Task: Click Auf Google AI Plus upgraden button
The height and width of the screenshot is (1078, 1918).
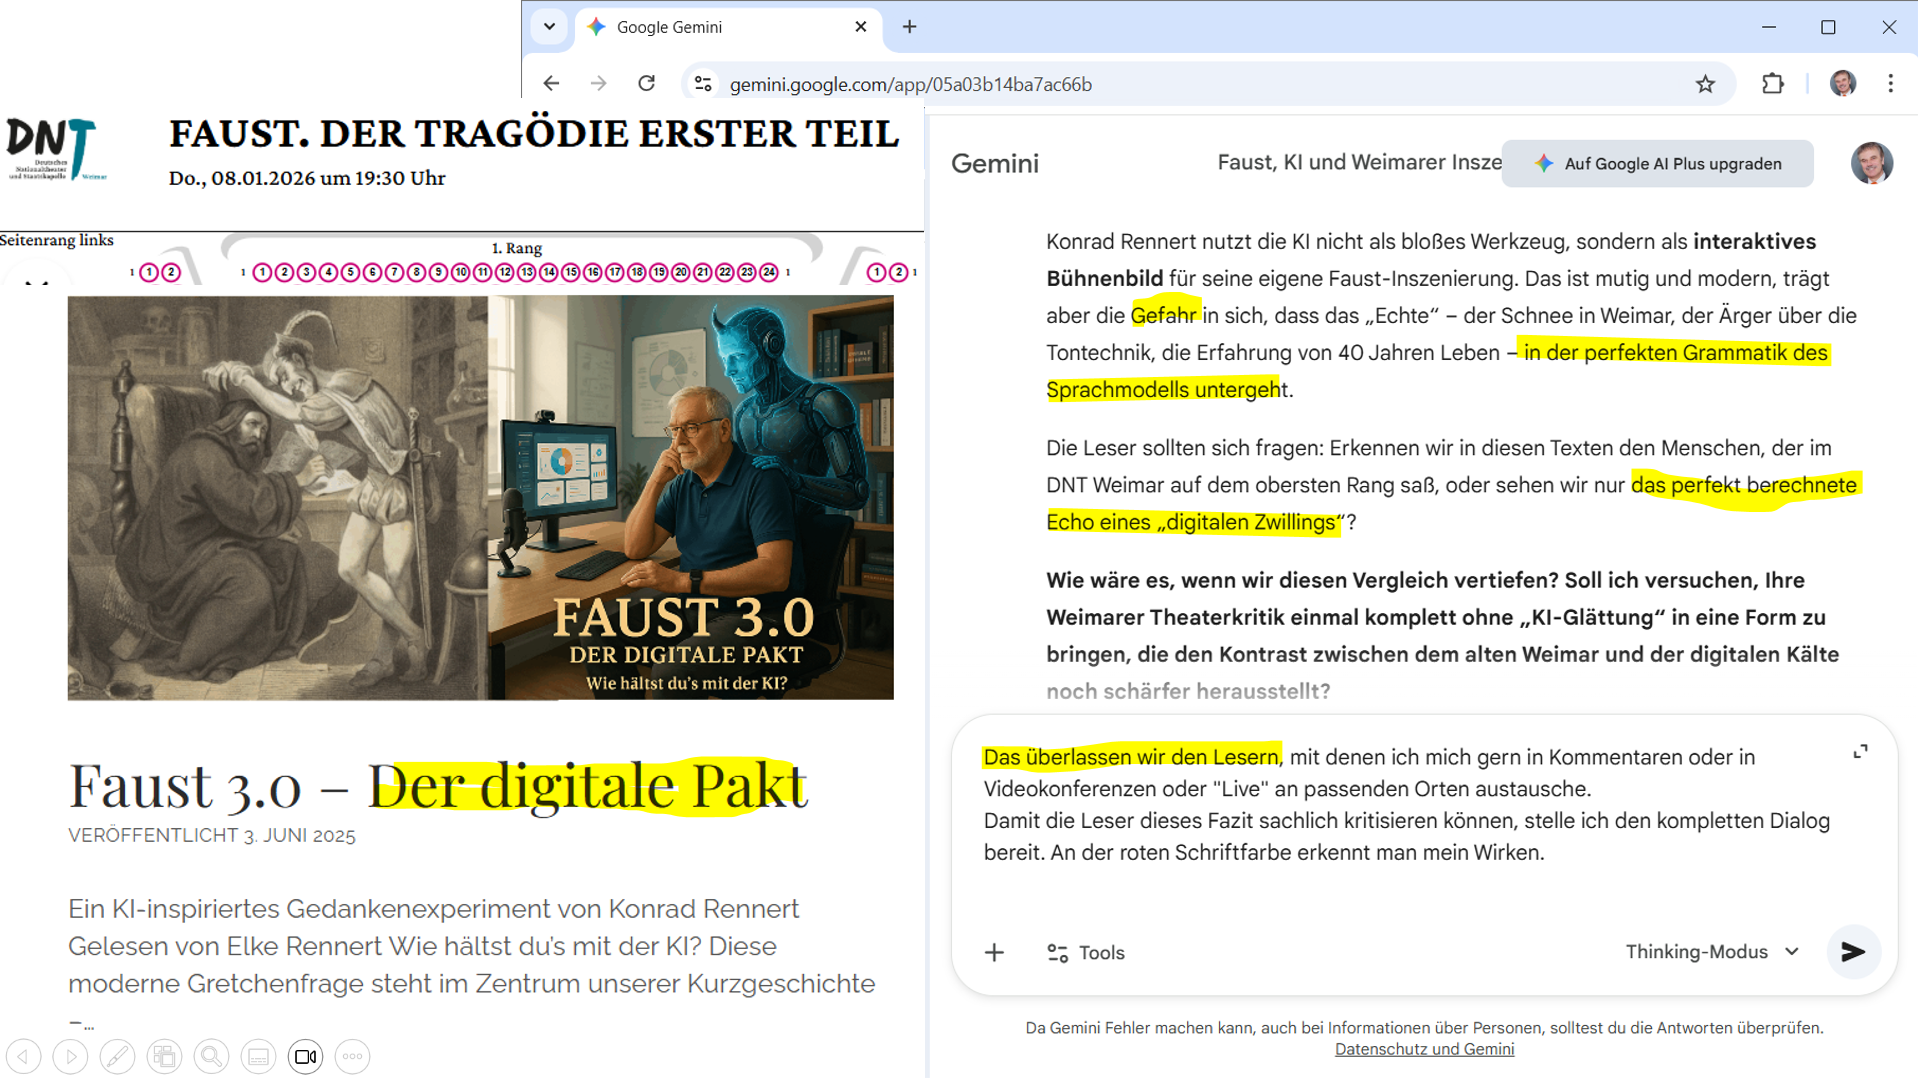Action: tap(1657, 164)
